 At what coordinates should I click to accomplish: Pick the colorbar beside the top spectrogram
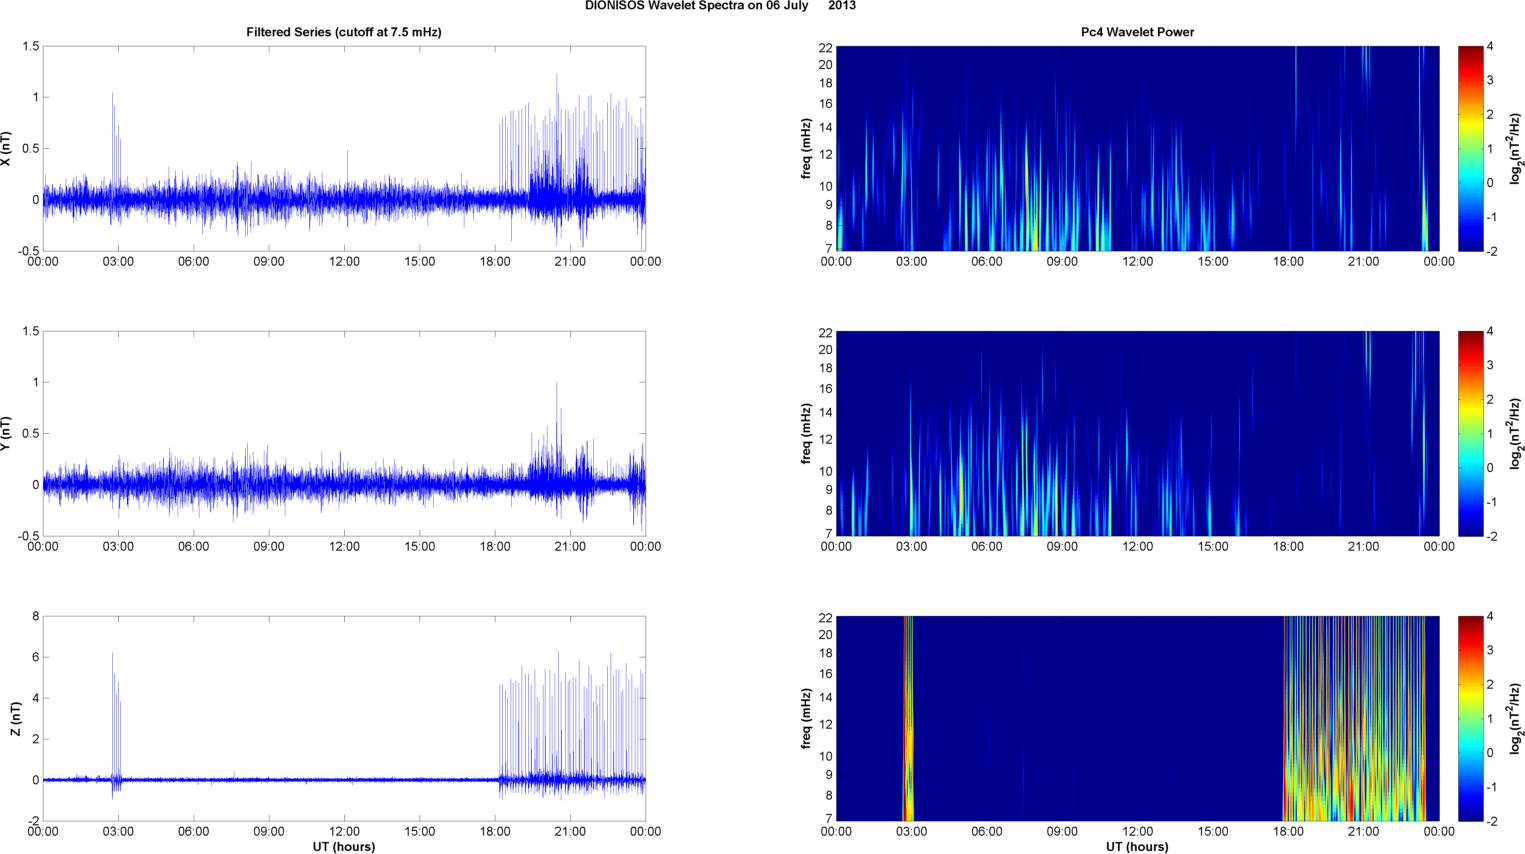click(1470, 149)
